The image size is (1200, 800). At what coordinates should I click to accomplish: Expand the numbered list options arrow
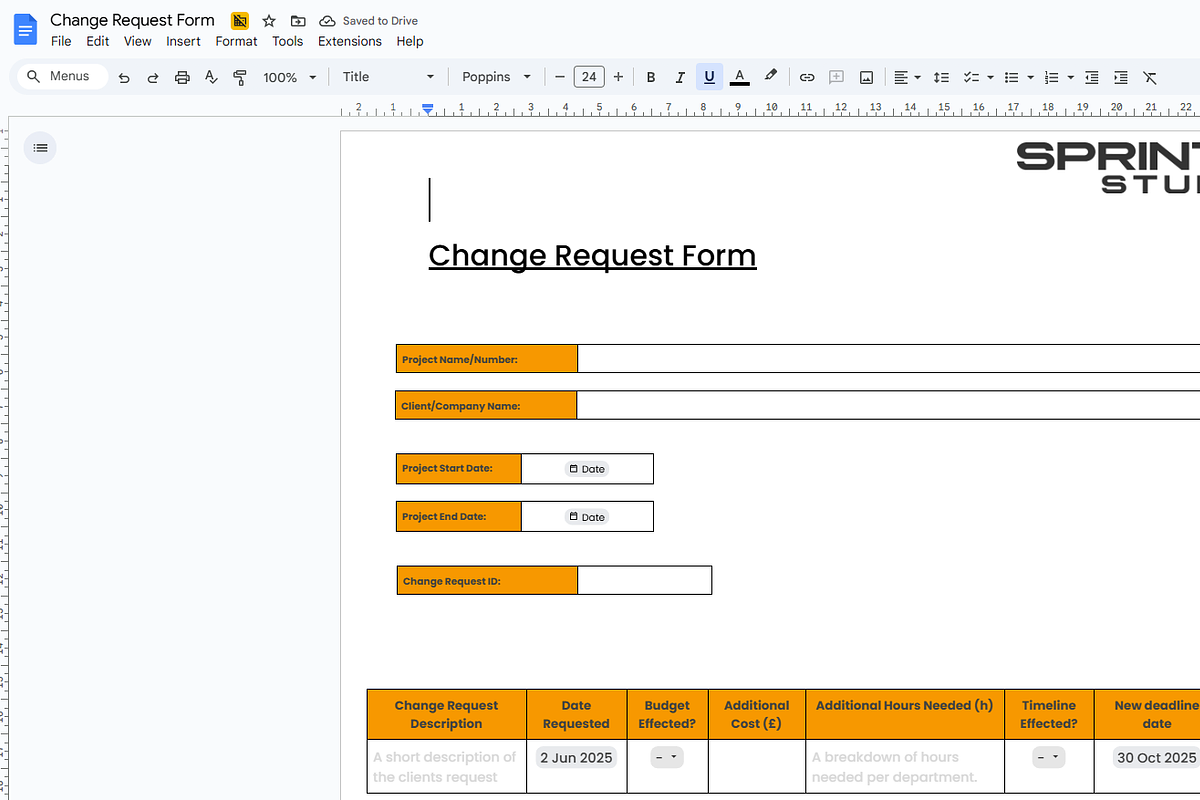tap(1070, 77)
